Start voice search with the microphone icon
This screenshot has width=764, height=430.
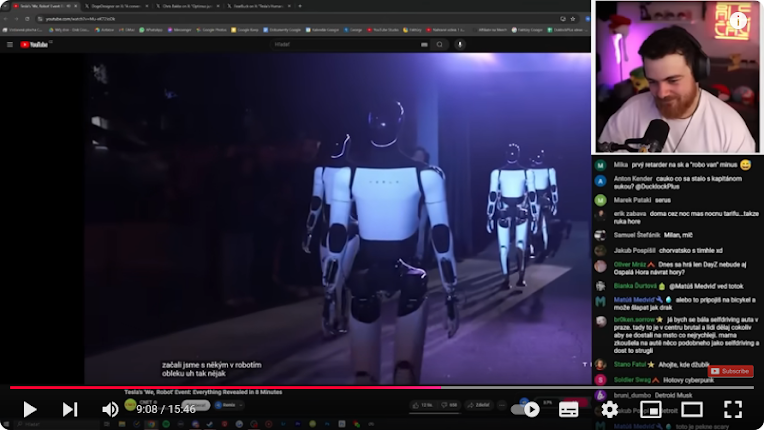click(459, 44)
